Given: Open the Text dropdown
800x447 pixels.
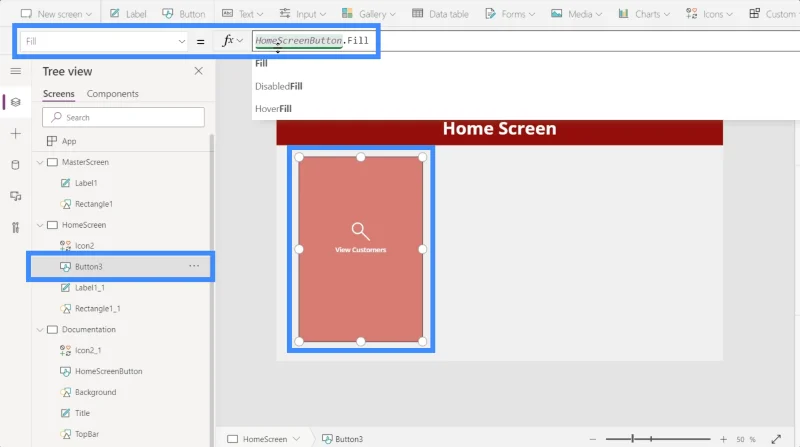Looking at the screenshot, I should click(242, 14).
